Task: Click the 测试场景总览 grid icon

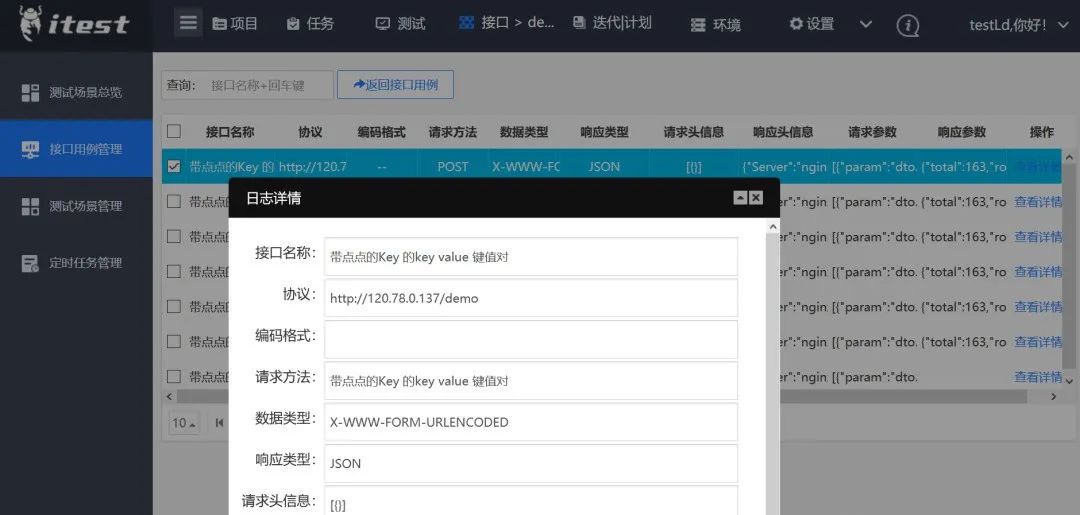Action: 30,92
